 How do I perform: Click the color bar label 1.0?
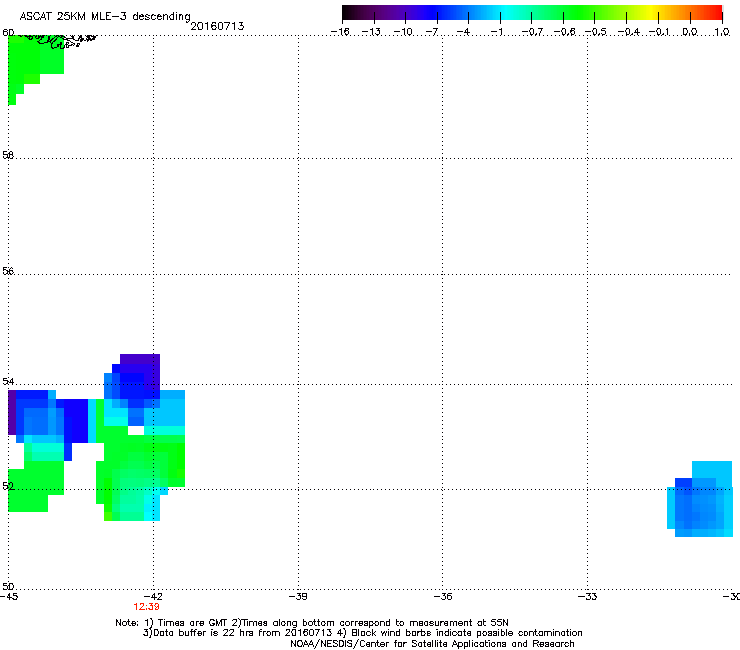[x=722, y=32]
